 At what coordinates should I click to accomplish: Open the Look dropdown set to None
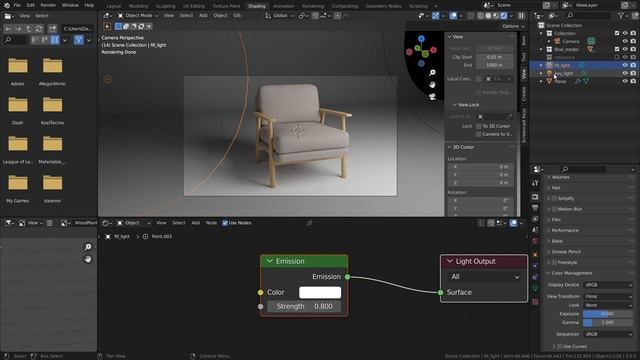(x=608, y=305)
